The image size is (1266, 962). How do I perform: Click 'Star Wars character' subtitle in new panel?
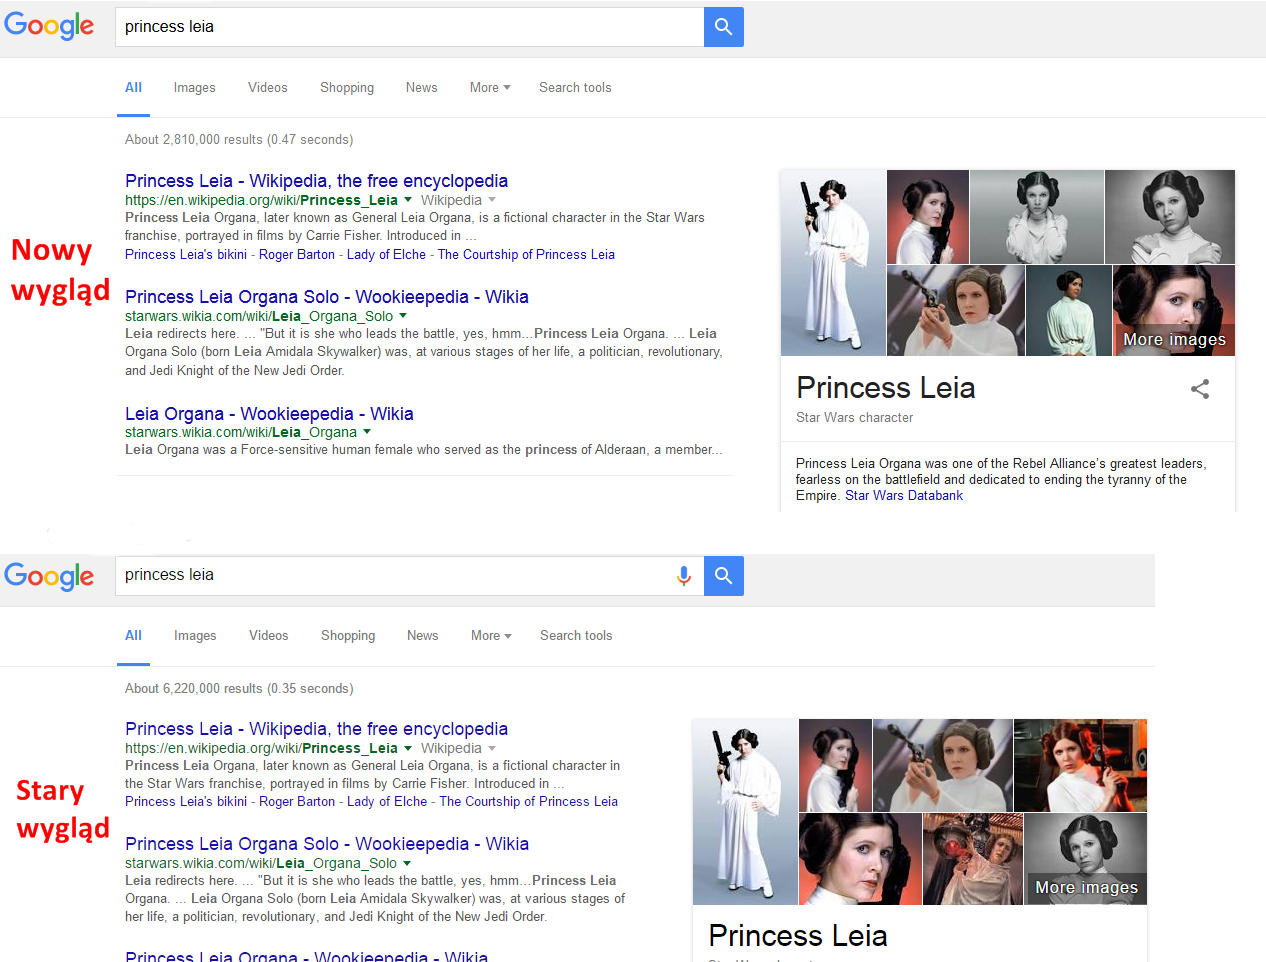click(x=855, y=418)
